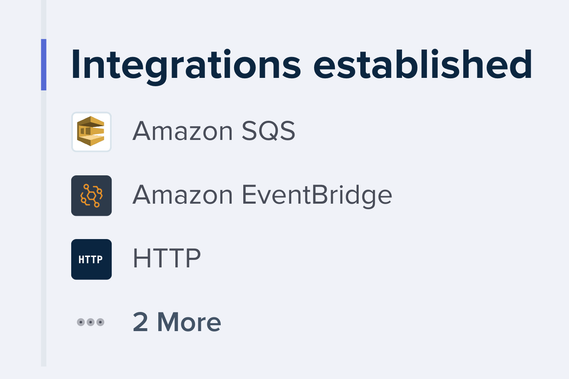Click the Amazon SQS cube icon
This screenshot has height=379, width=569.
(91, 132)
